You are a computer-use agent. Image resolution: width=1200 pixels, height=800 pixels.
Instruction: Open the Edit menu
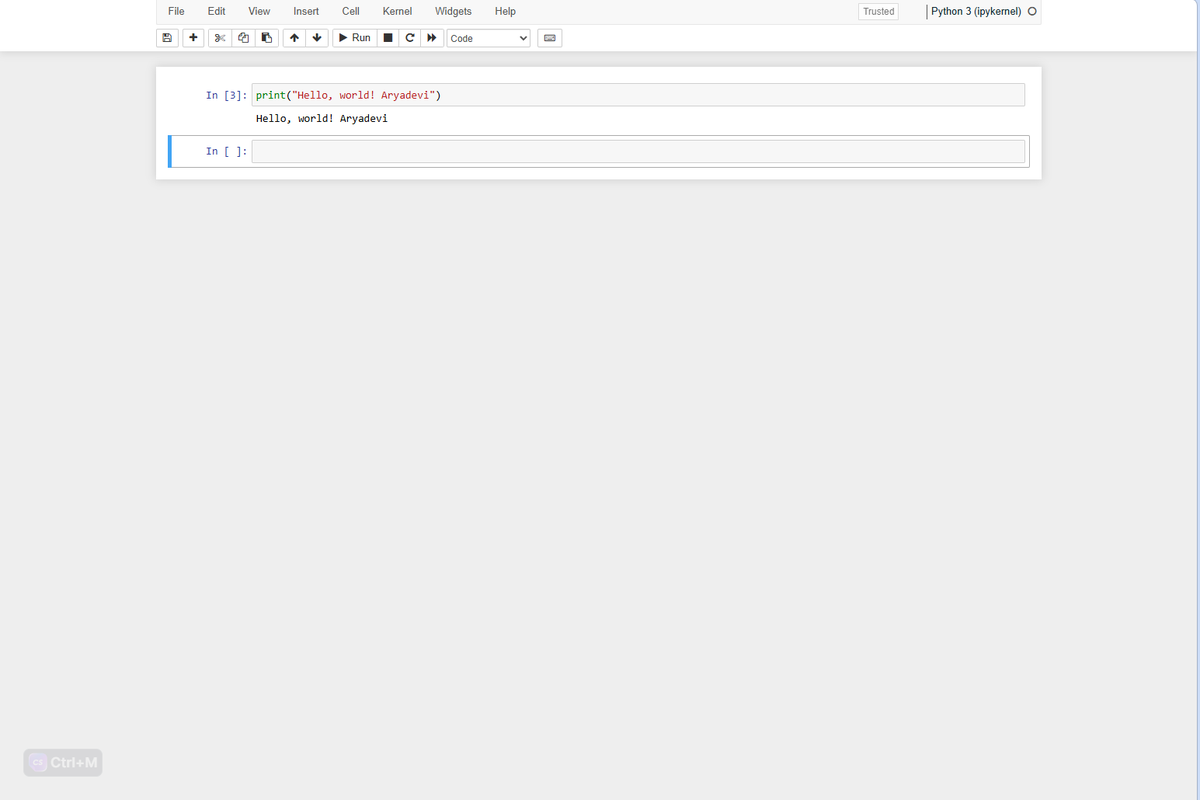point(216,11)
